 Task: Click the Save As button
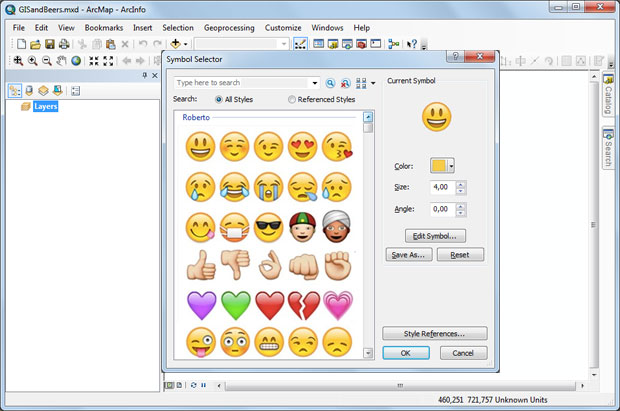click(409, 255)
